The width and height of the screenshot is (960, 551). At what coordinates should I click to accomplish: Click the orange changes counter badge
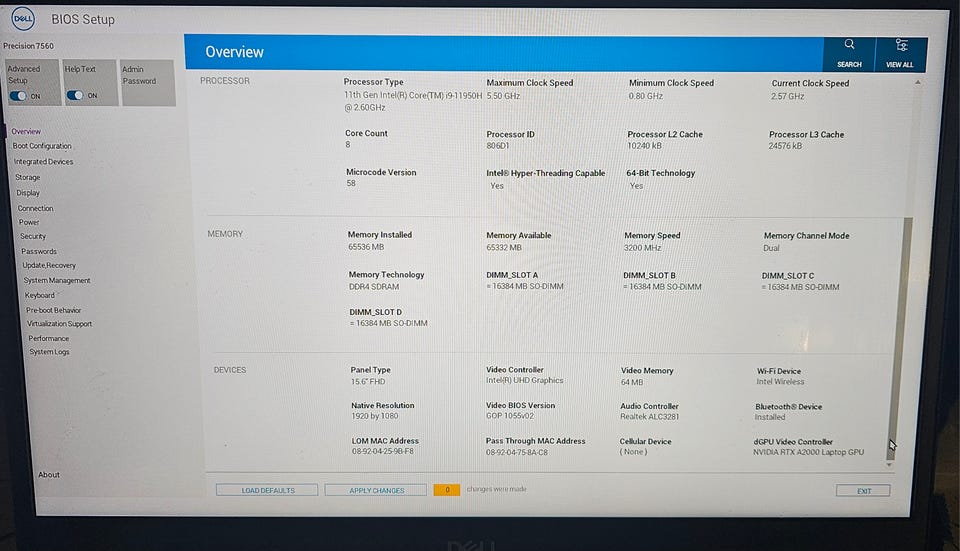click(446, 489)
